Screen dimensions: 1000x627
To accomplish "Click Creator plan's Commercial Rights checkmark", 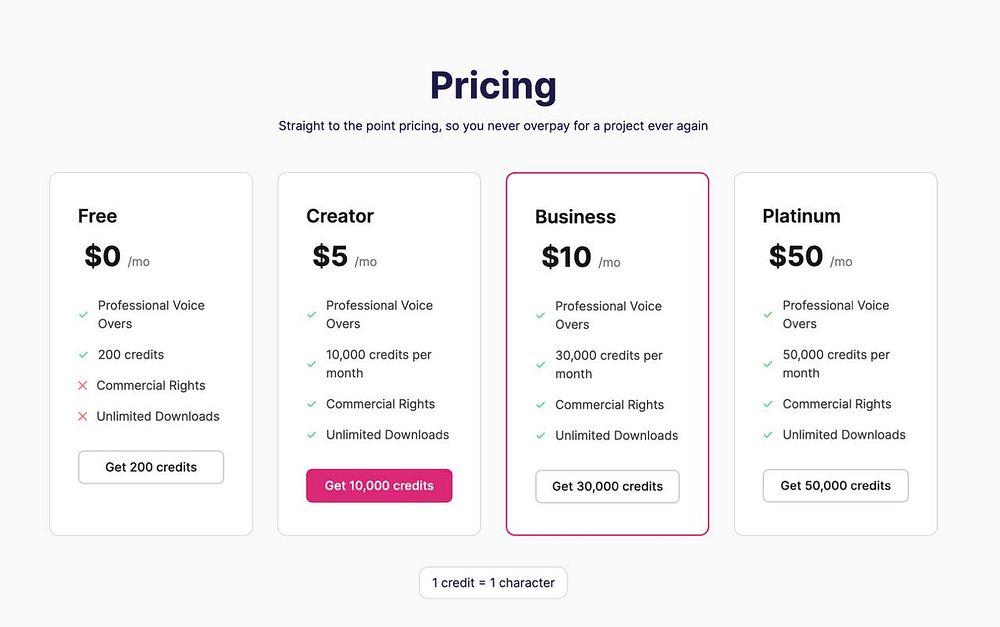I will tap(312, 405).
